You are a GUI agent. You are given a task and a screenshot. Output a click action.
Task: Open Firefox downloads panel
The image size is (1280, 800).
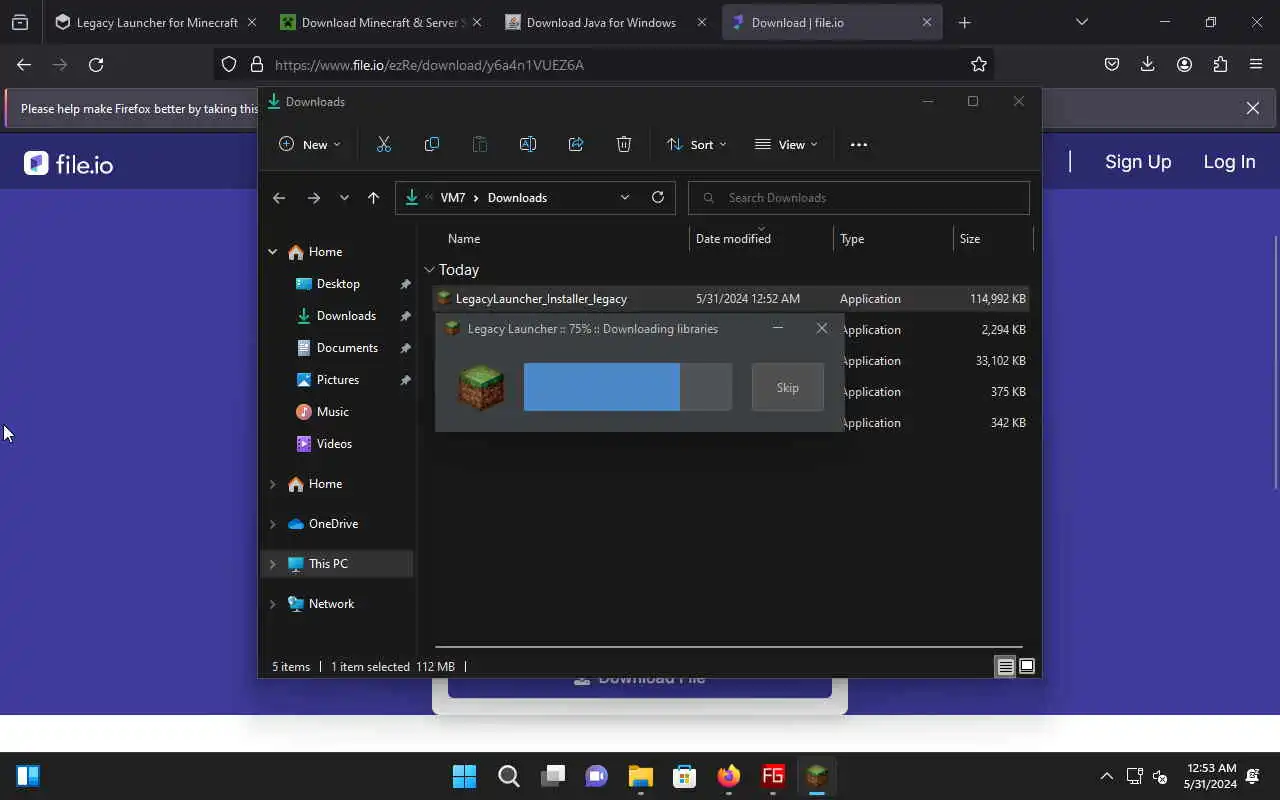1148,64
